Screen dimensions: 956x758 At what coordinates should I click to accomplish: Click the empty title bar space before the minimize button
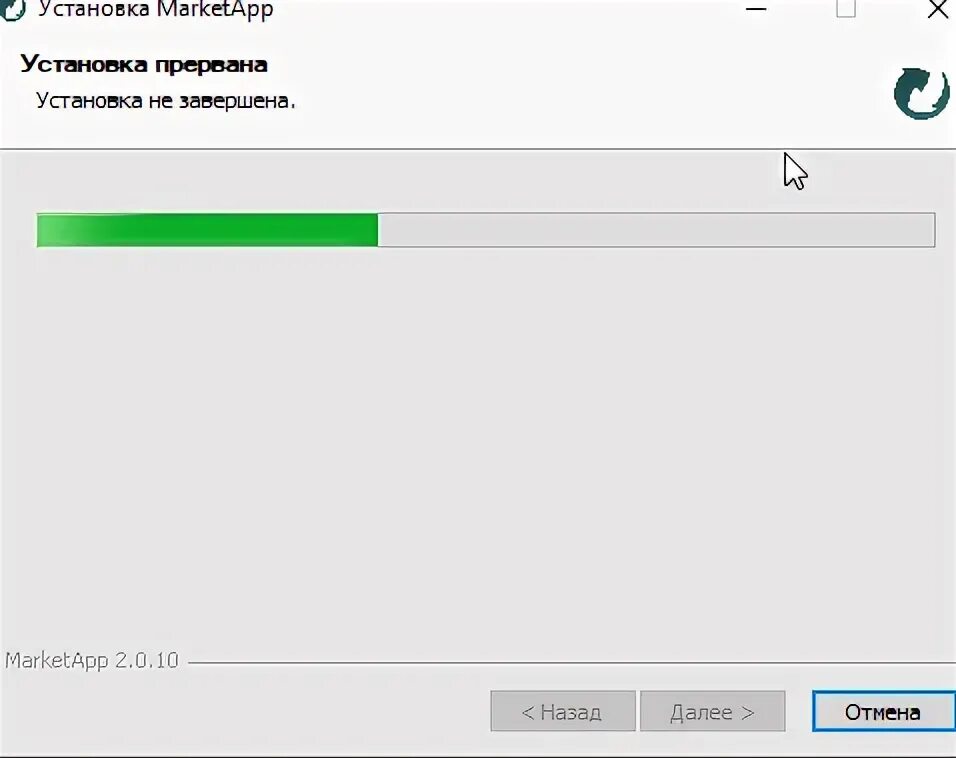(x=506, y=9)
